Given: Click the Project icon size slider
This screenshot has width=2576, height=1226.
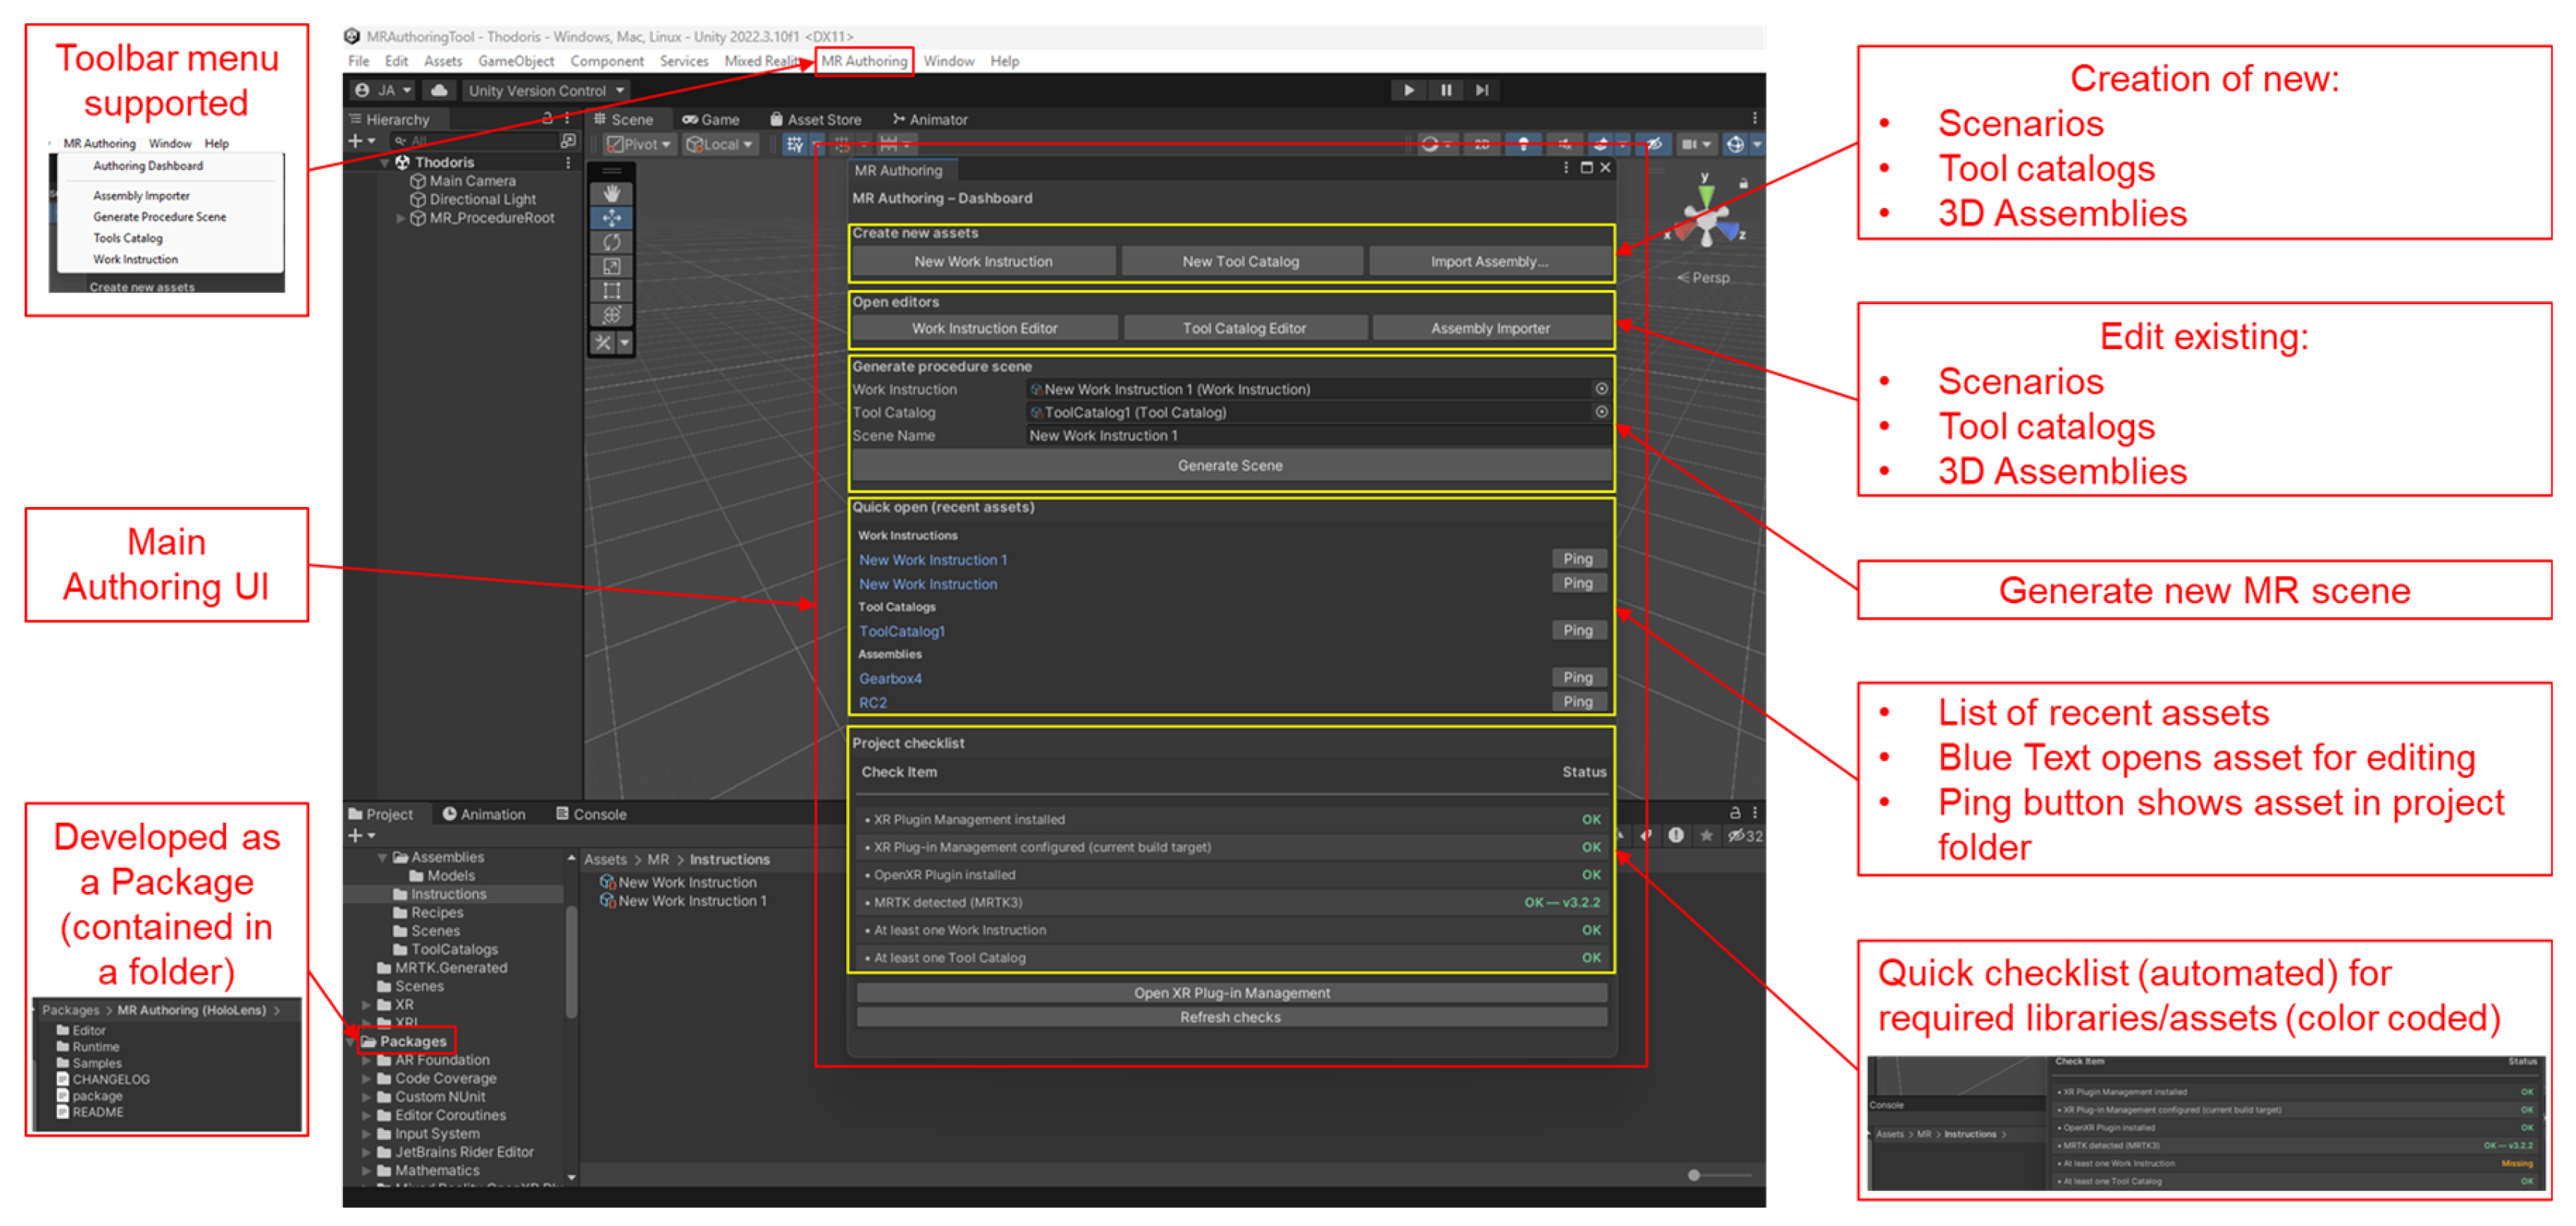Looking at the screenshot, I should coord(1718,1175).
